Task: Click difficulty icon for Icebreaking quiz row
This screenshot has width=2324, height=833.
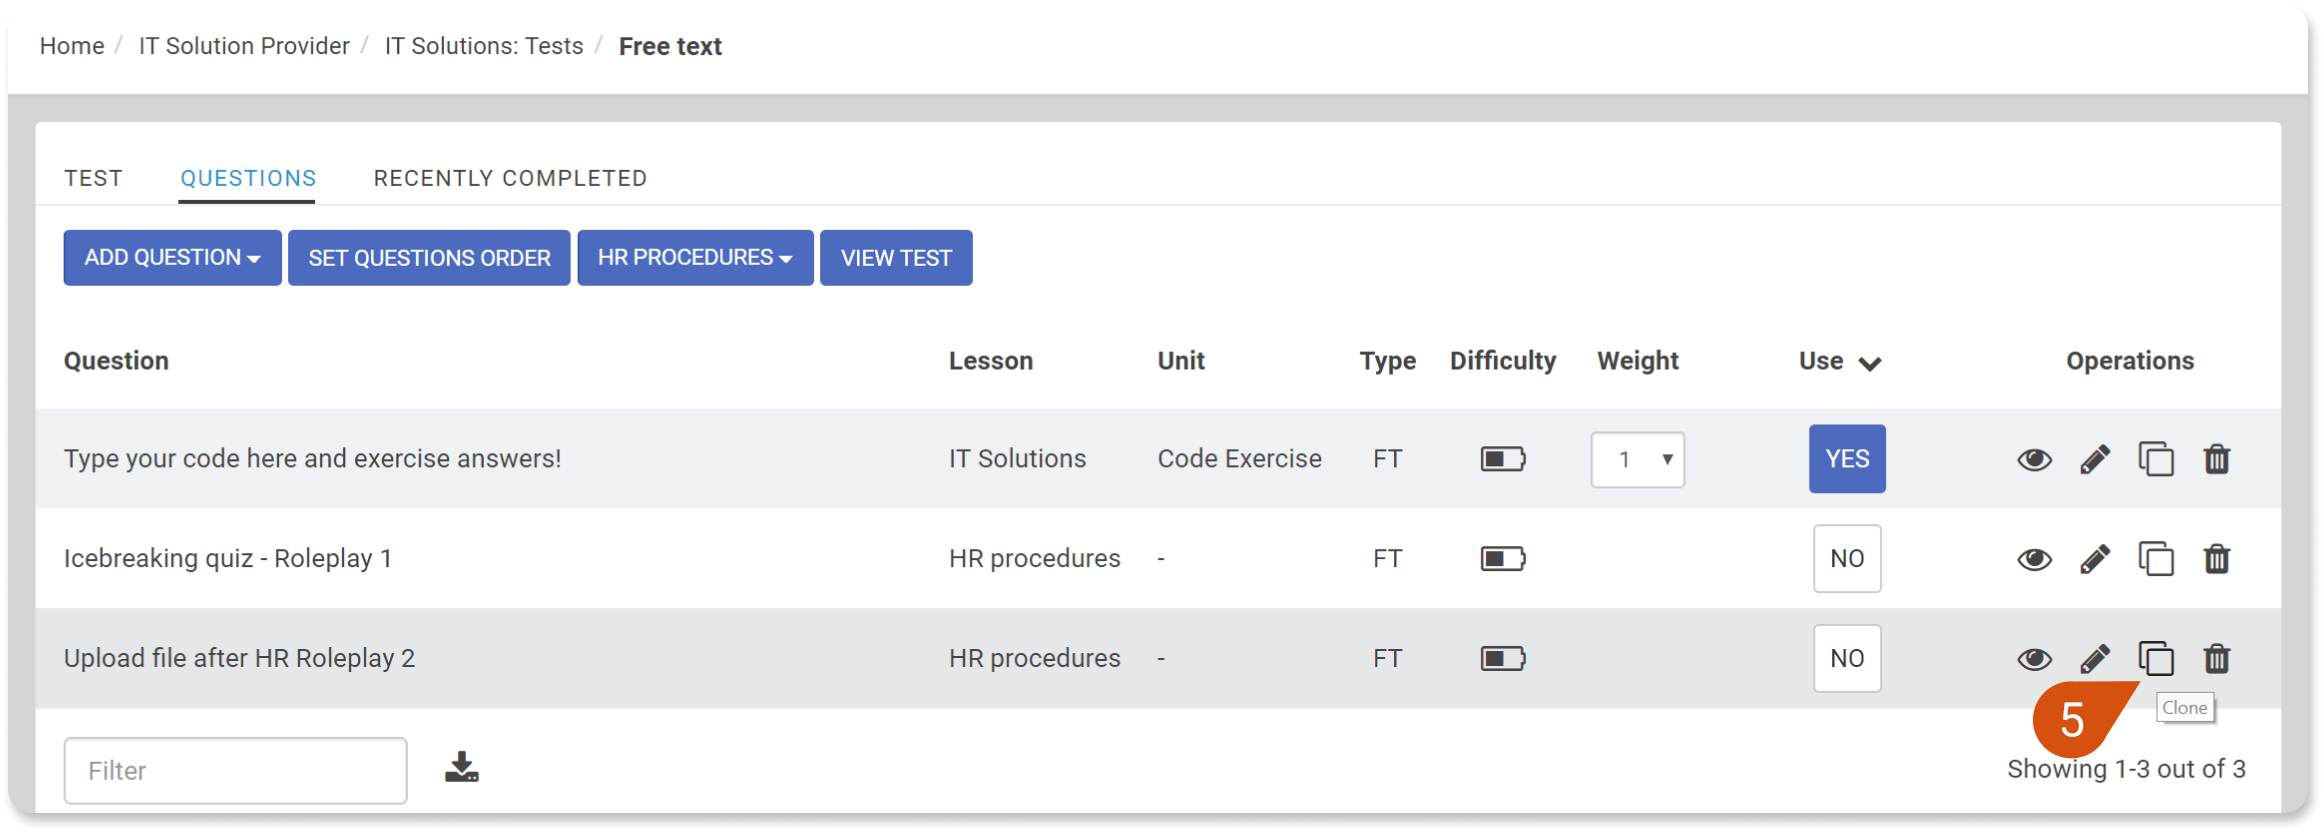Action: tap(1503, 558)
